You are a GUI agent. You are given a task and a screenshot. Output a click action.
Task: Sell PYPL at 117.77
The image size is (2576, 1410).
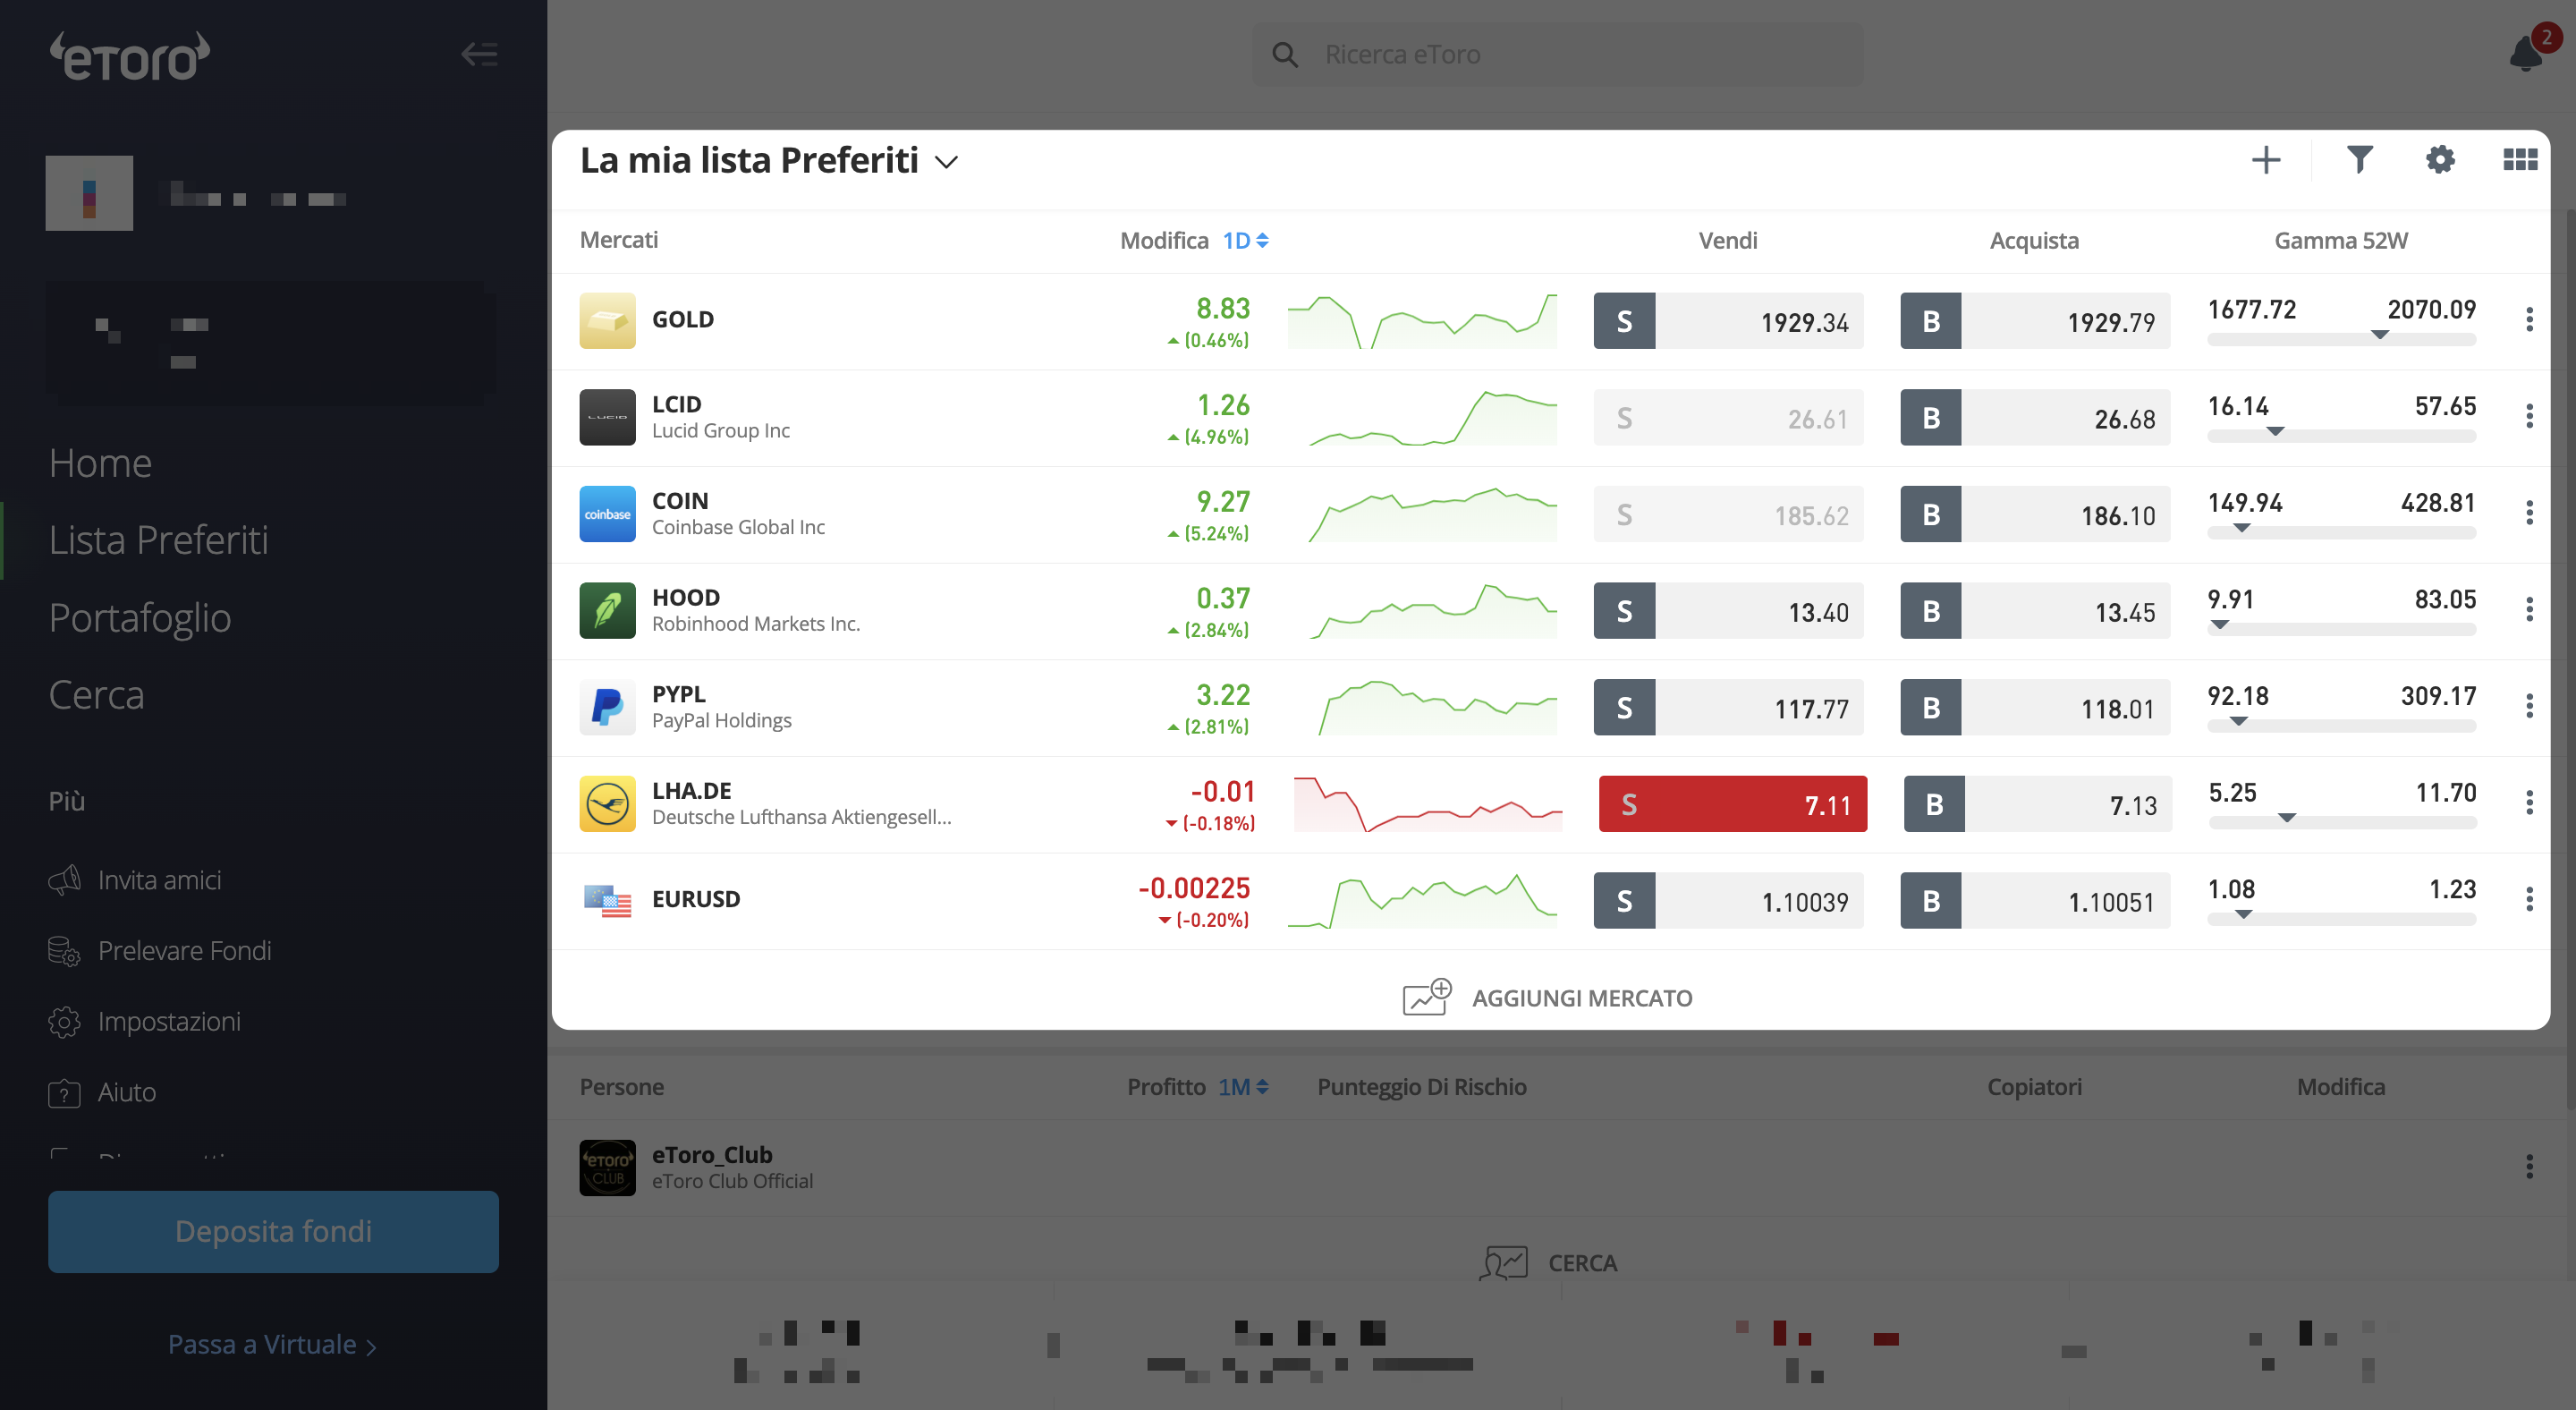[x=1728, y=707]
